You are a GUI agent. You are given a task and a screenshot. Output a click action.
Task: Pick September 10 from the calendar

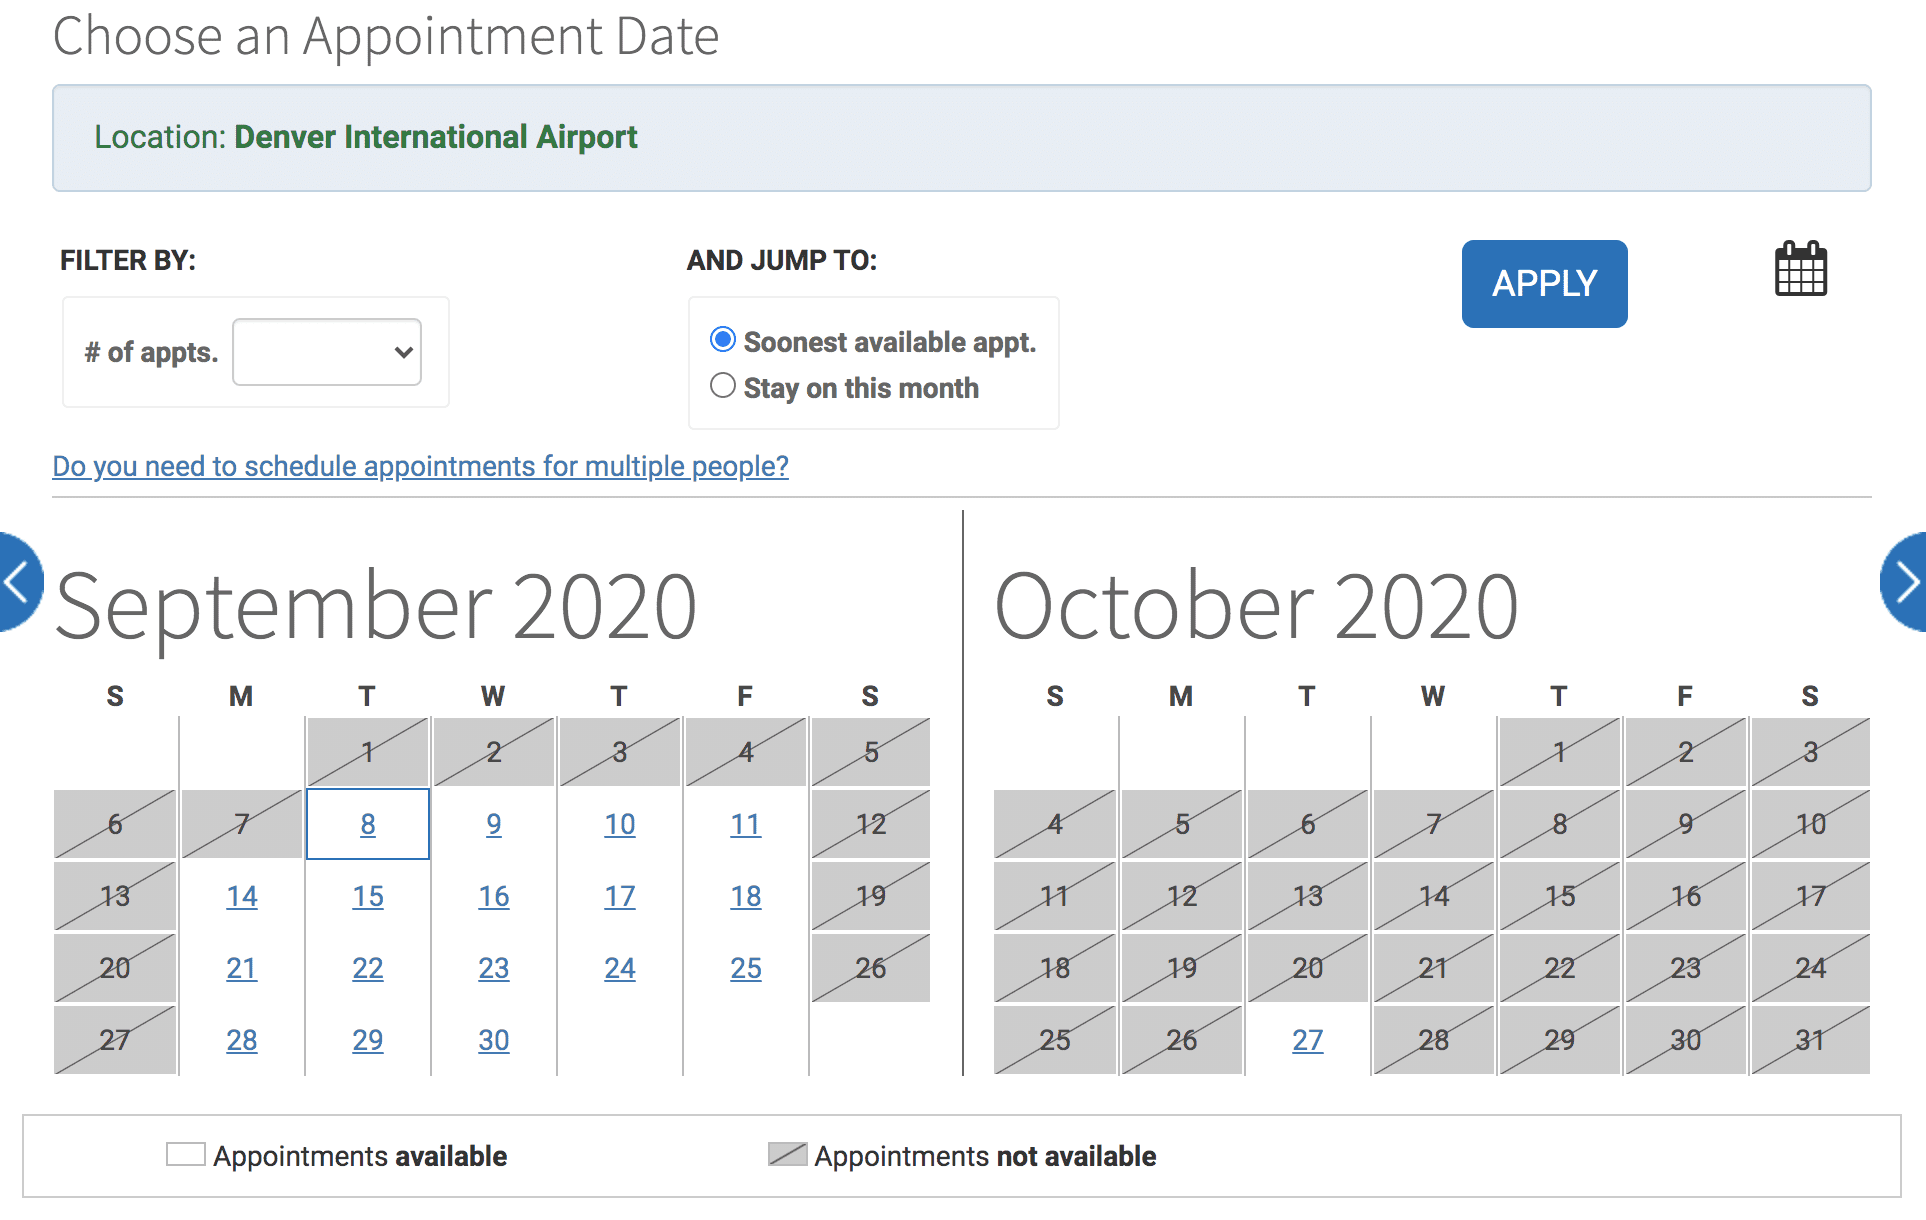(x=619, y=824)
